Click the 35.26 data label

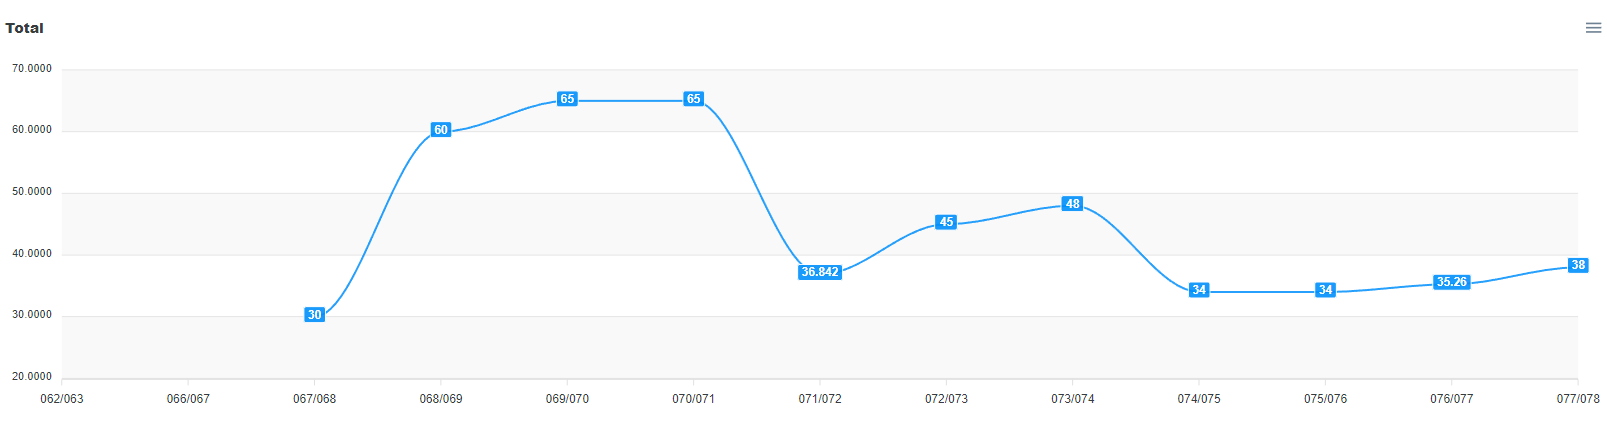1451,282
